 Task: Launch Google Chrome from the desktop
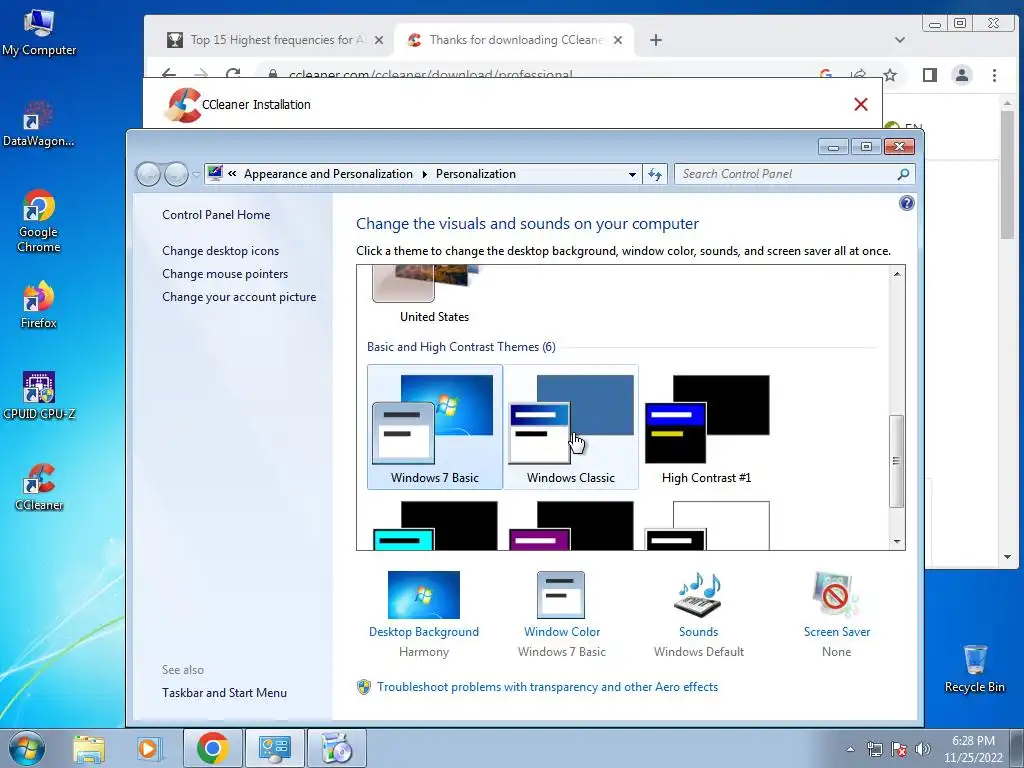(39, 221)
